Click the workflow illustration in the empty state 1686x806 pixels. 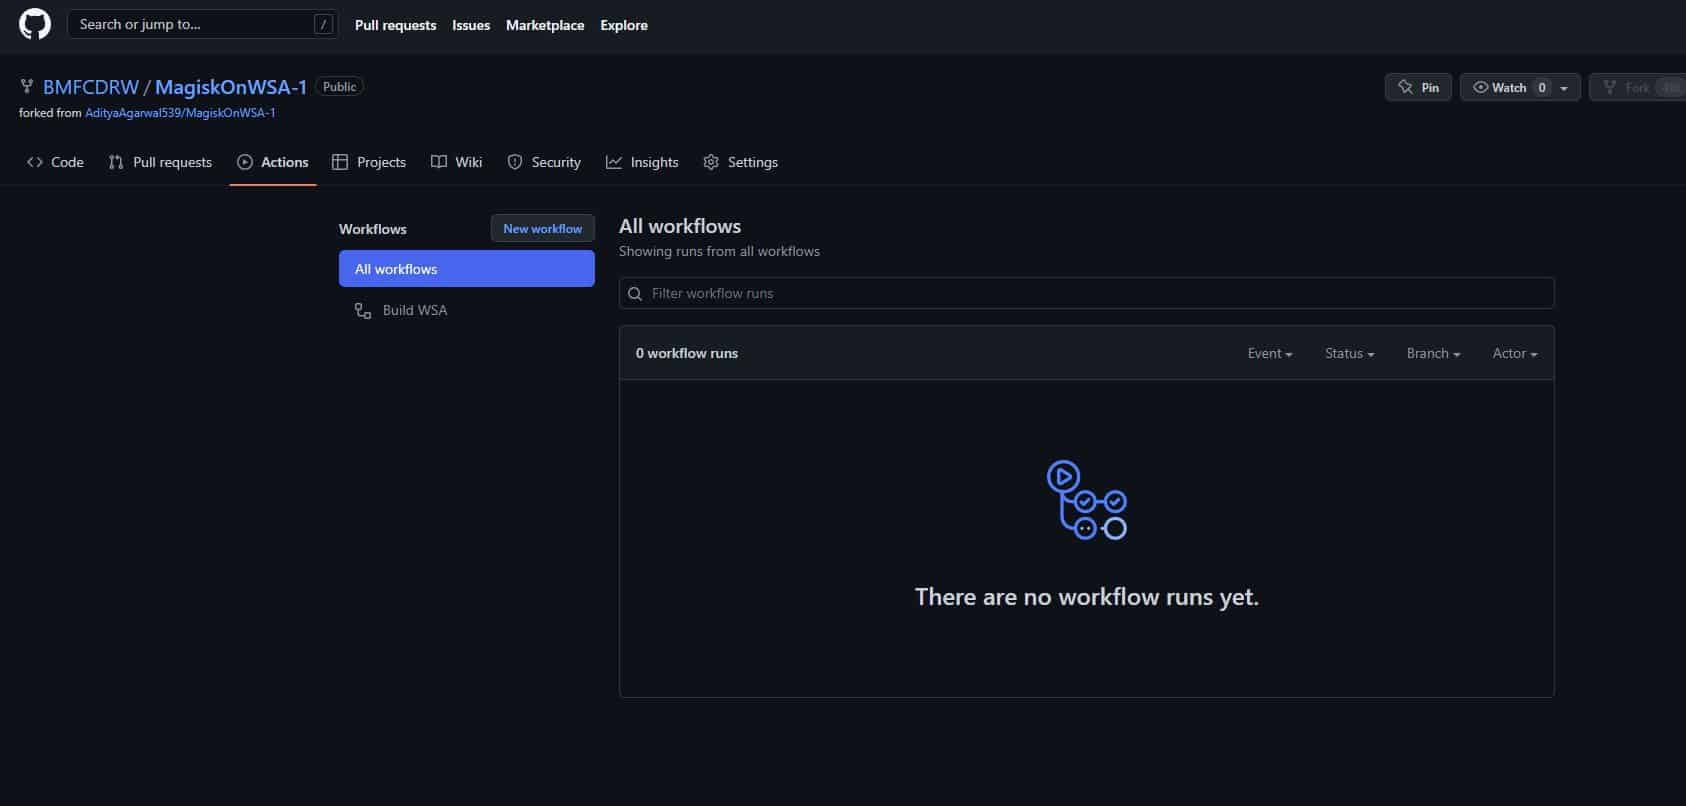pos(1087,500)
